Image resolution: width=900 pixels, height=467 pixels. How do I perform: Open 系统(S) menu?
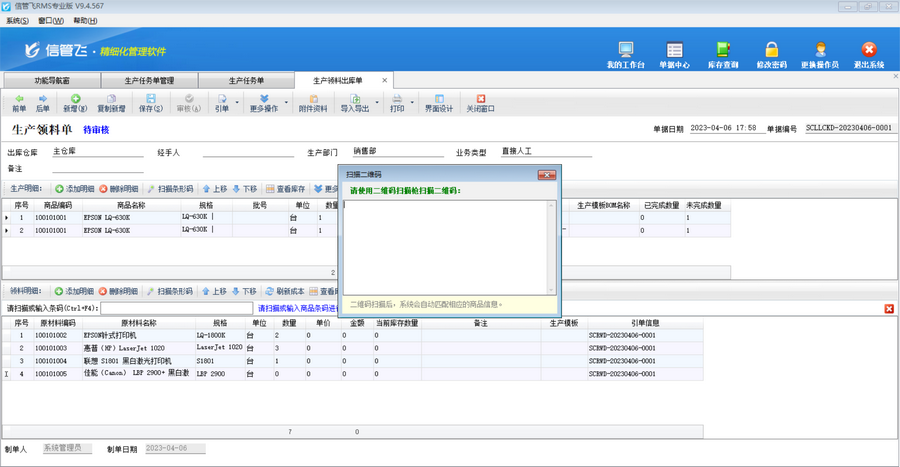[x=17, y=20]
